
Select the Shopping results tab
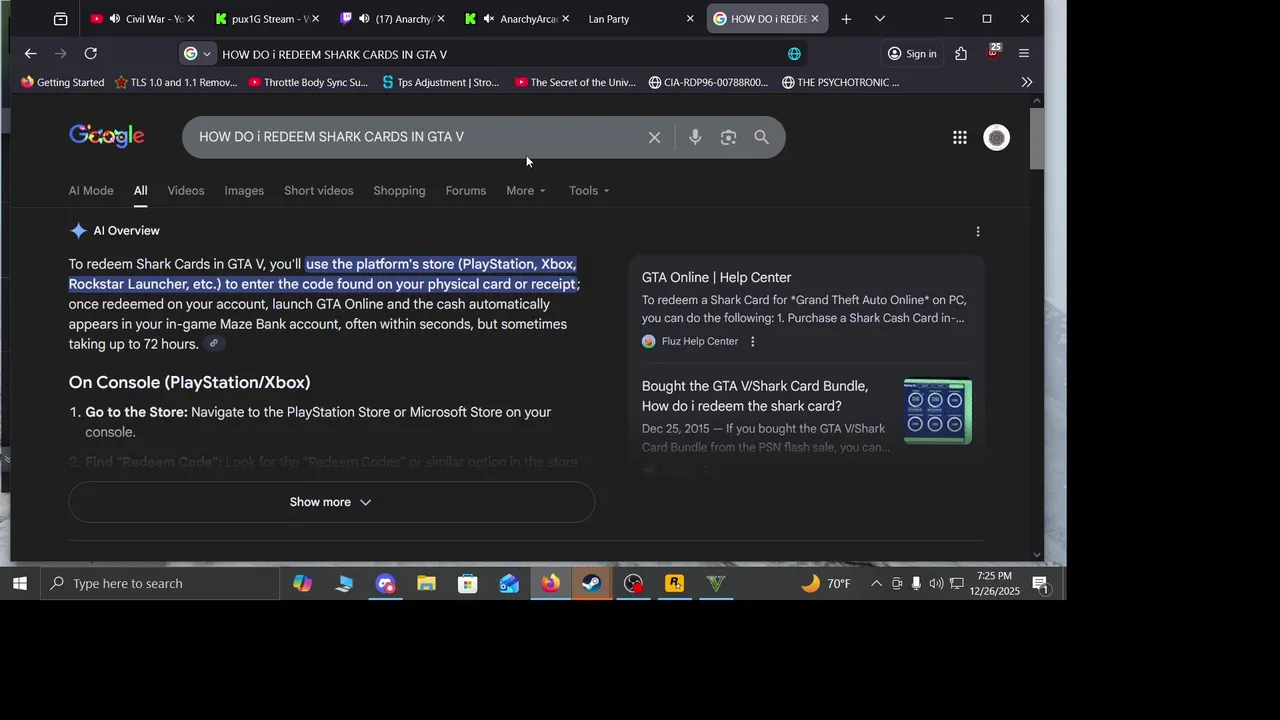399,191
